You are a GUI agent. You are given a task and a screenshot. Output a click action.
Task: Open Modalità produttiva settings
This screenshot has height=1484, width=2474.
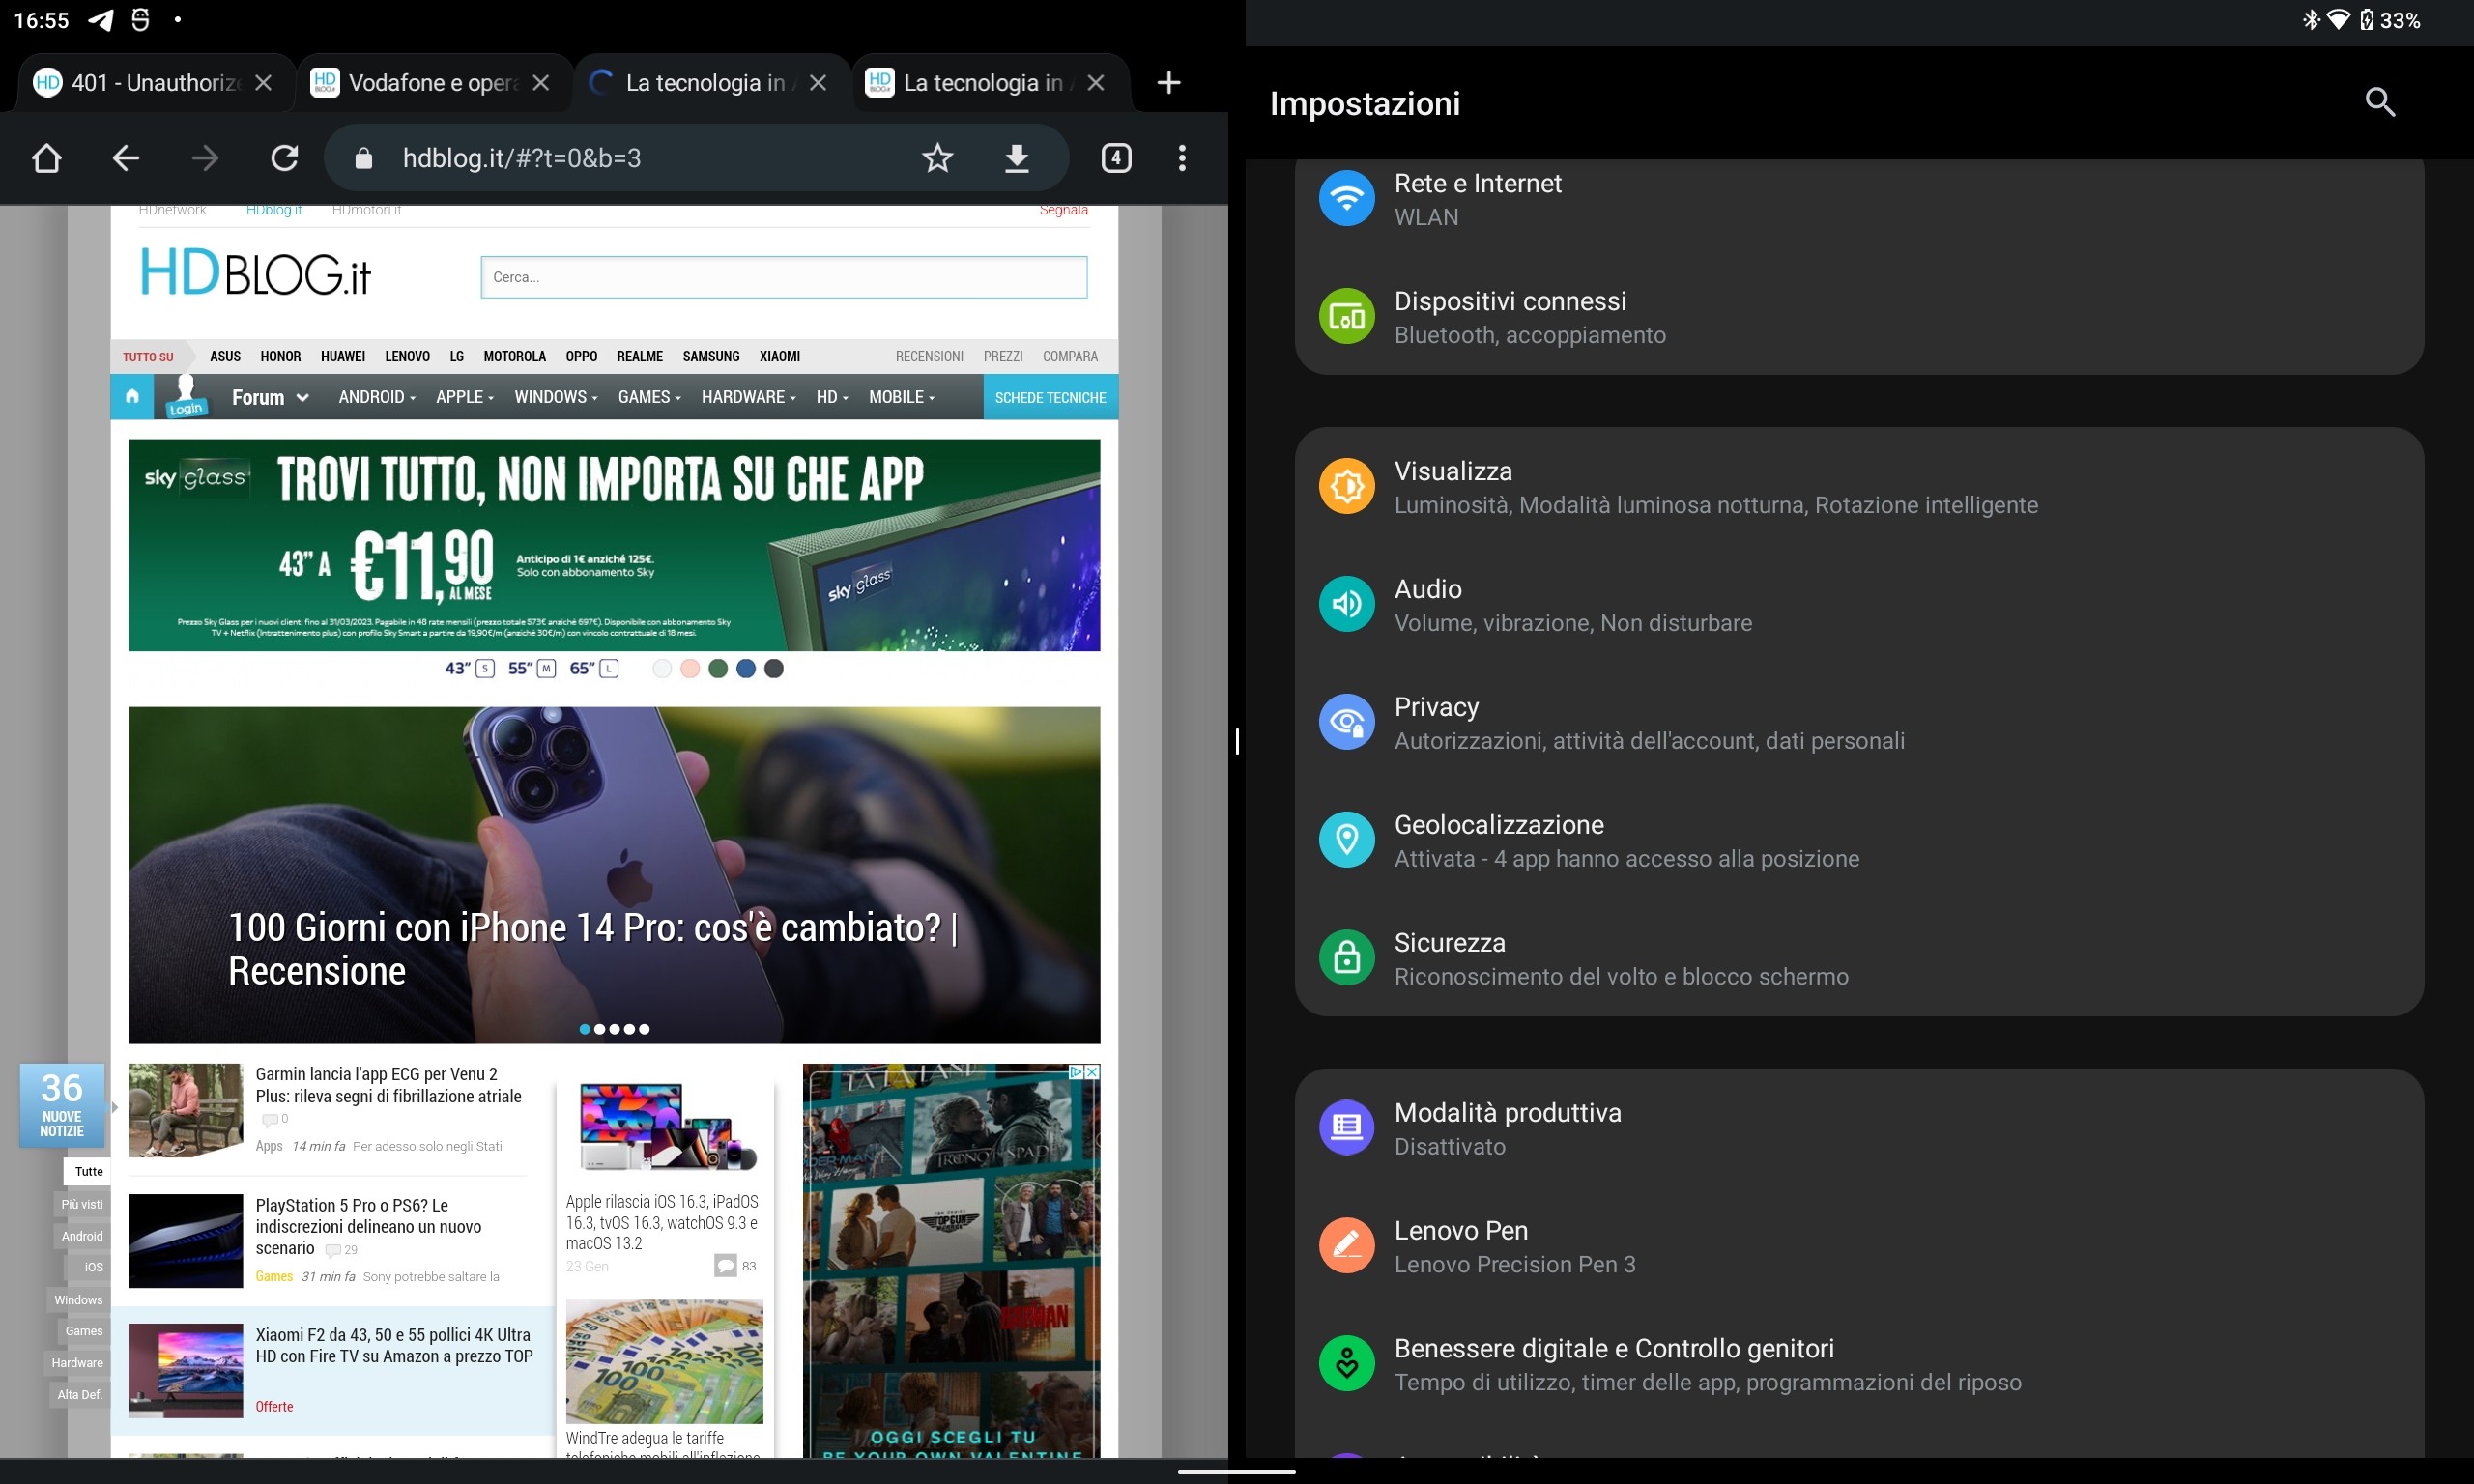[x=1859, y=1129]
